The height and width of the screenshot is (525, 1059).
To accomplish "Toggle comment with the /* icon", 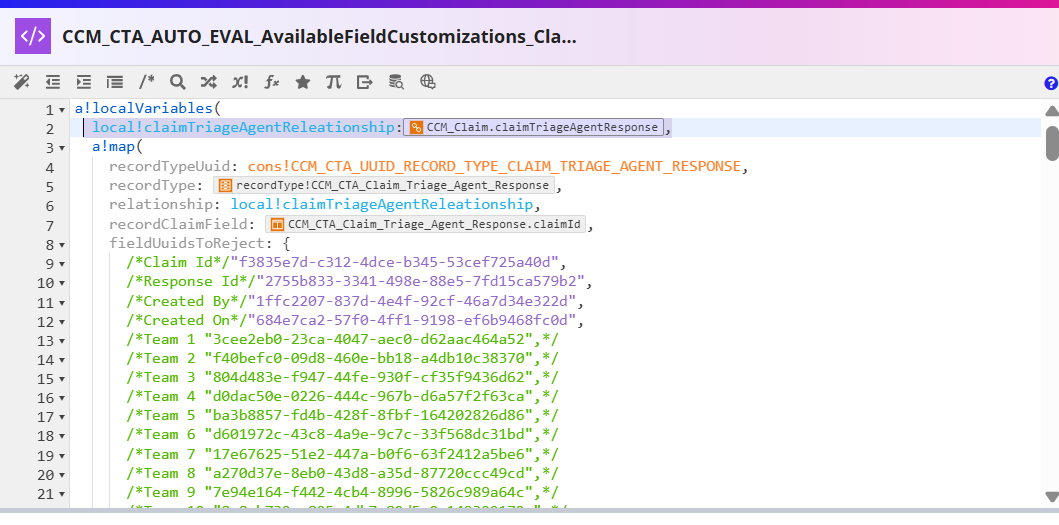I will 147,82.
